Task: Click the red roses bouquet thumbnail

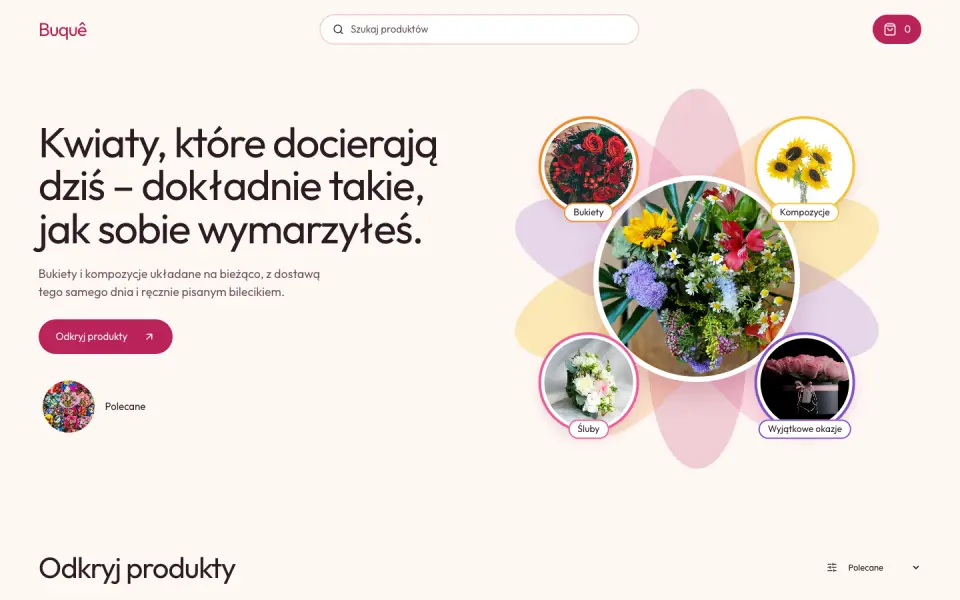Action: [x=588, y=165]
